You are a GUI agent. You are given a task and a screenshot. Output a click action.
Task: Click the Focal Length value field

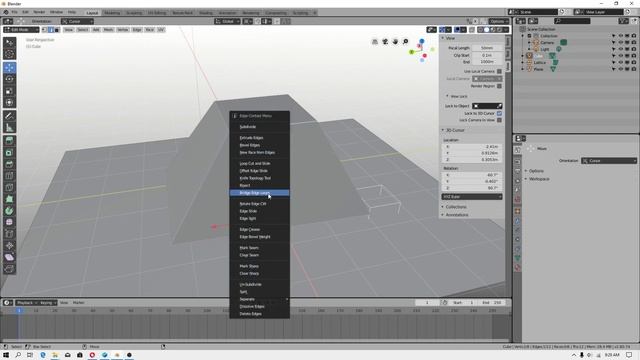coord(487,48)
